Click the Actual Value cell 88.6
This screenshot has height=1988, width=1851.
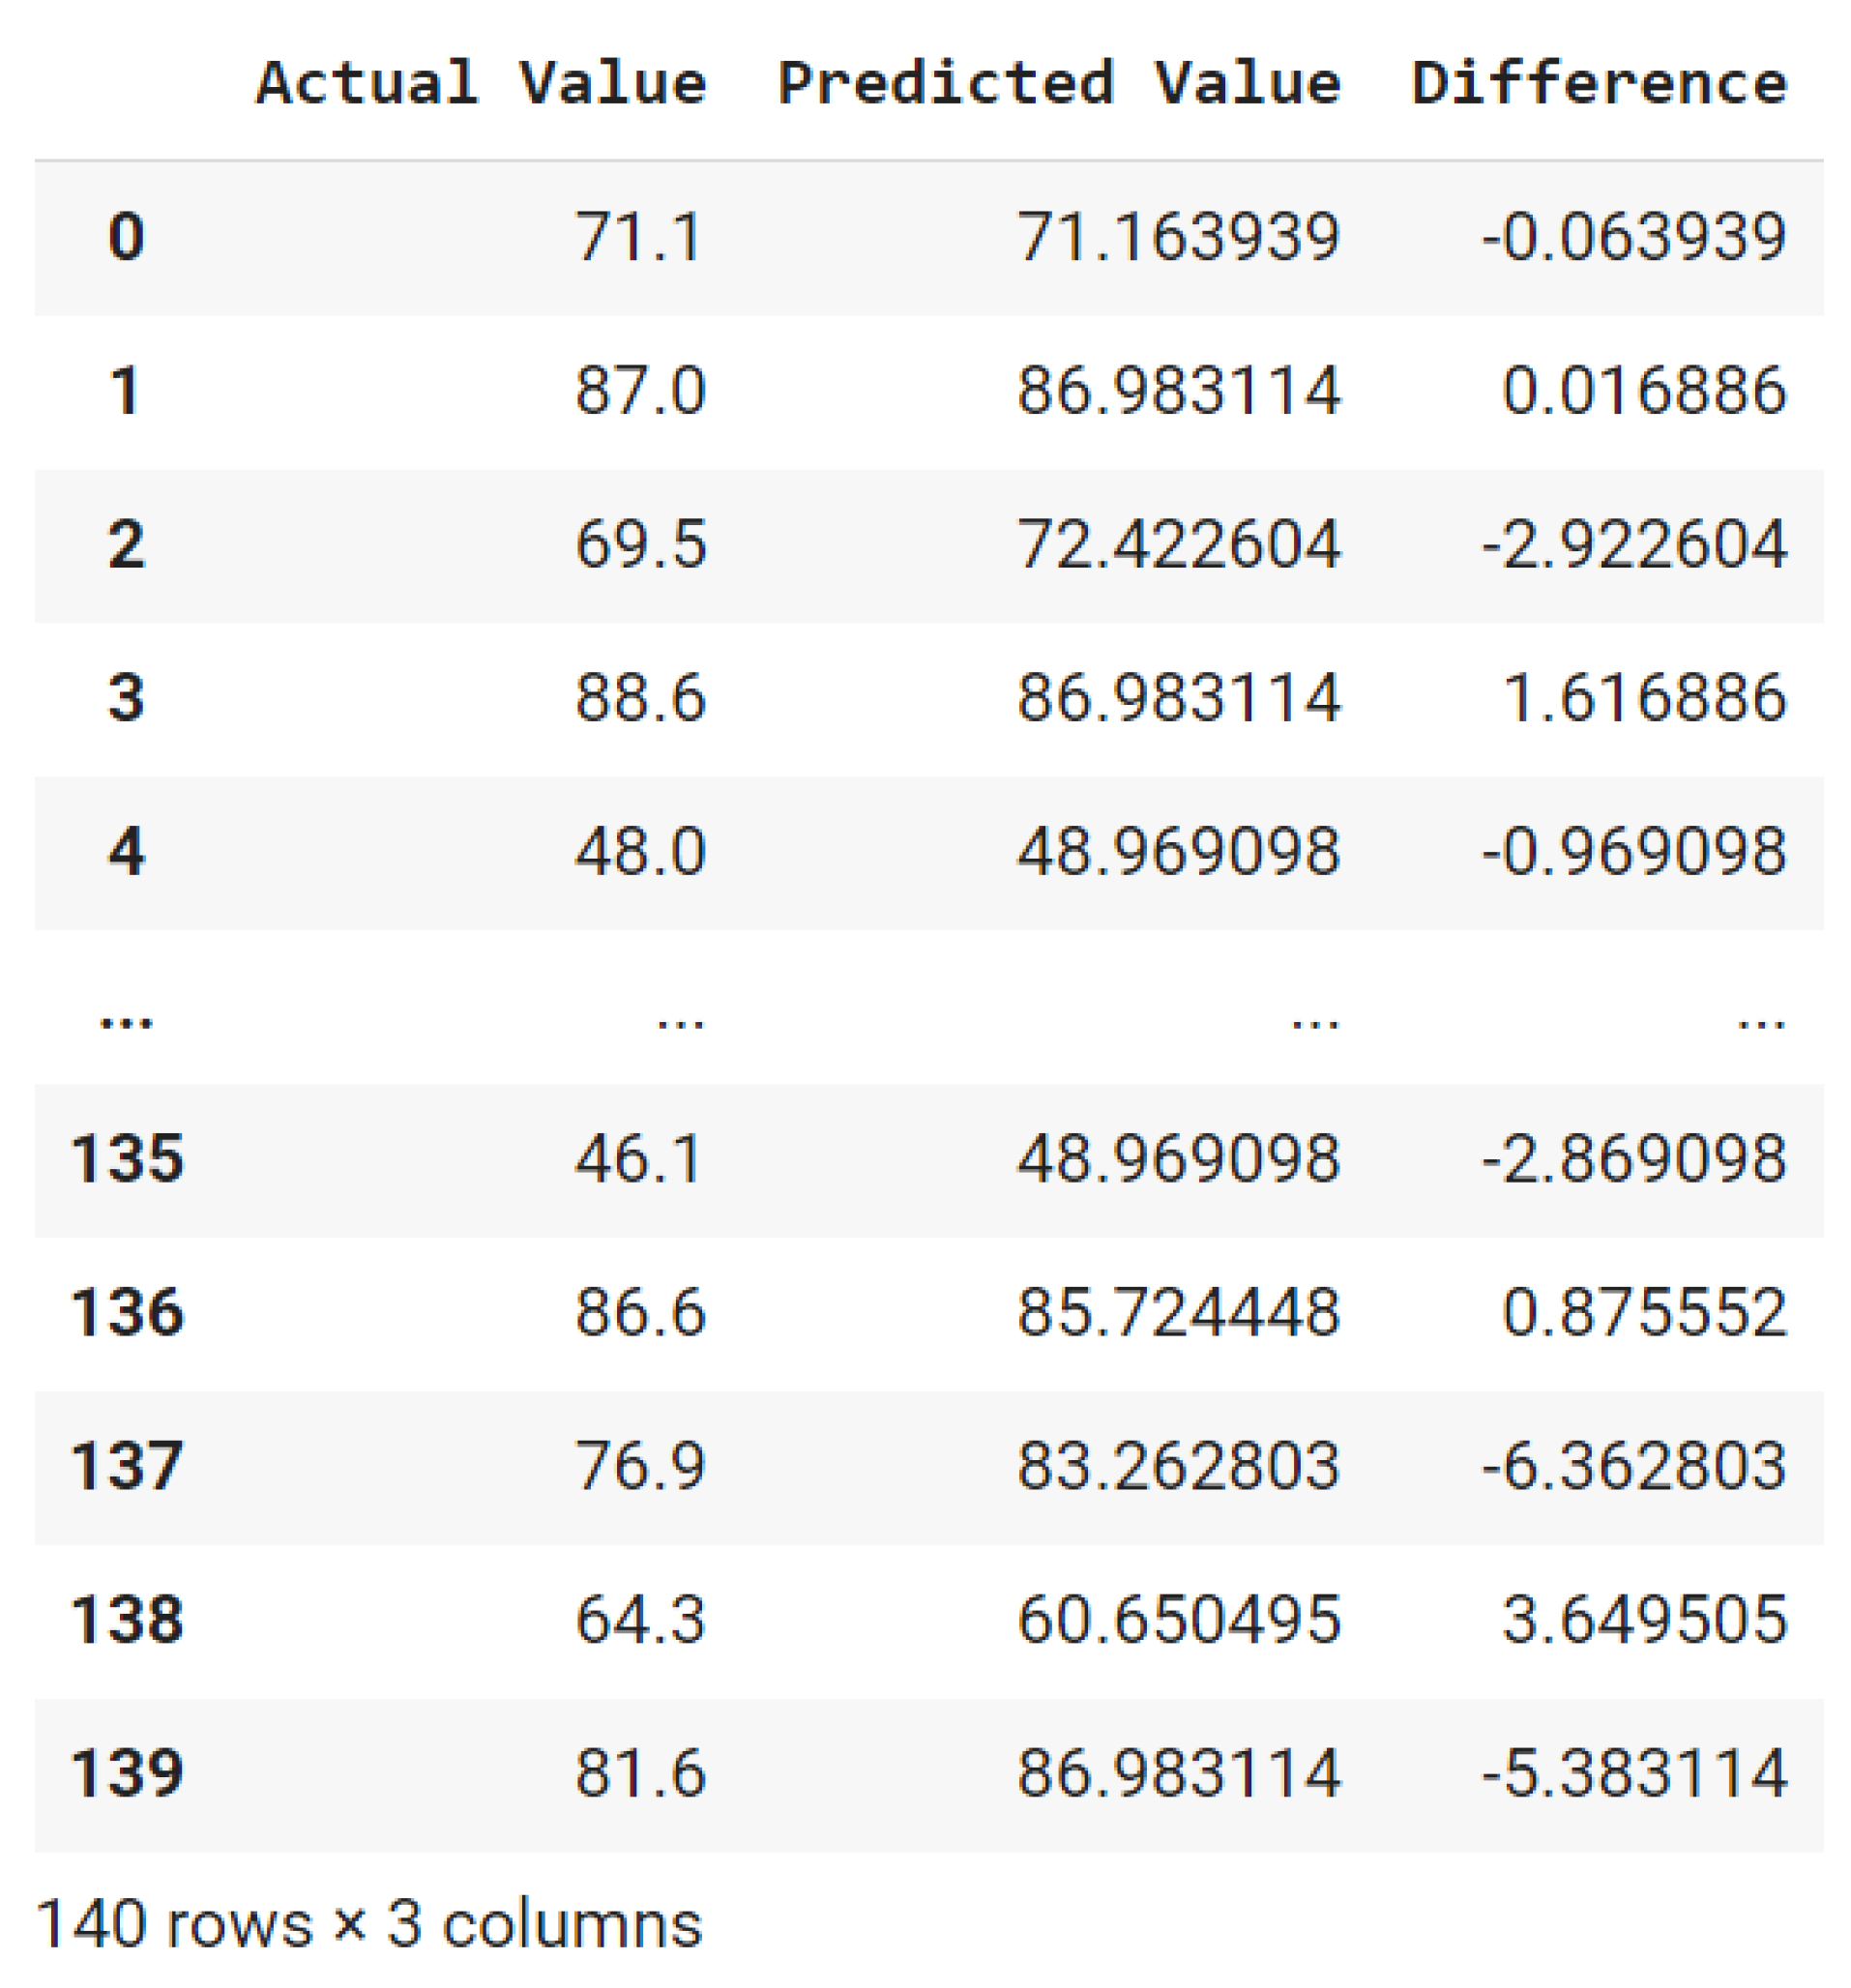640,698
